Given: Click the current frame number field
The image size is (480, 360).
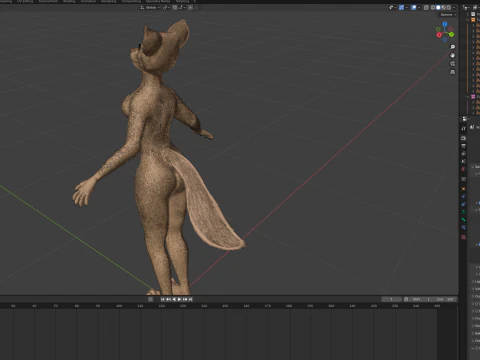Looking at the screenshot, I should tap(392, 299).
